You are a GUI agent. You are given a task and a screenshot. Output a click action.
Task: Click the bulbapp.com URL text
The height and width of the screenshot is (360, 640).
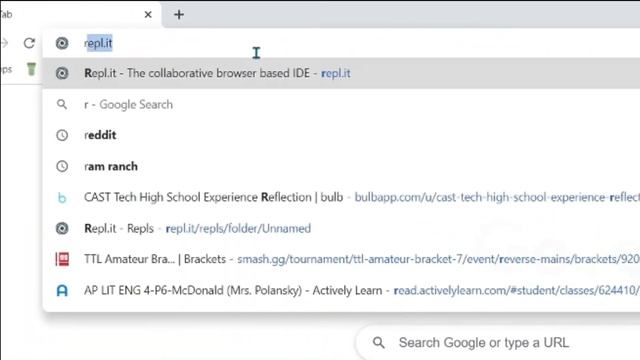tap(497, 197)
